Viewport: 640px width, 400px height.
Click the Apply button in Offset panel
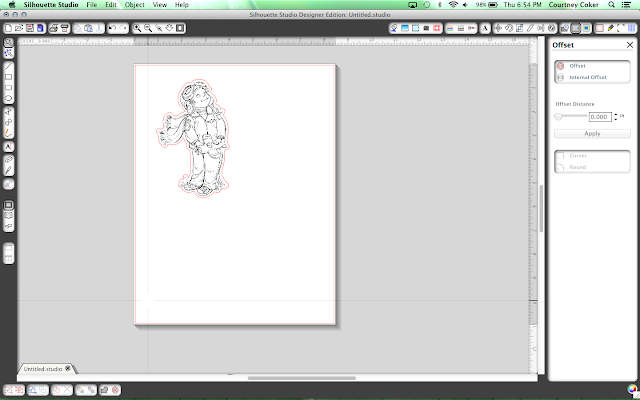tap(592, 133)
